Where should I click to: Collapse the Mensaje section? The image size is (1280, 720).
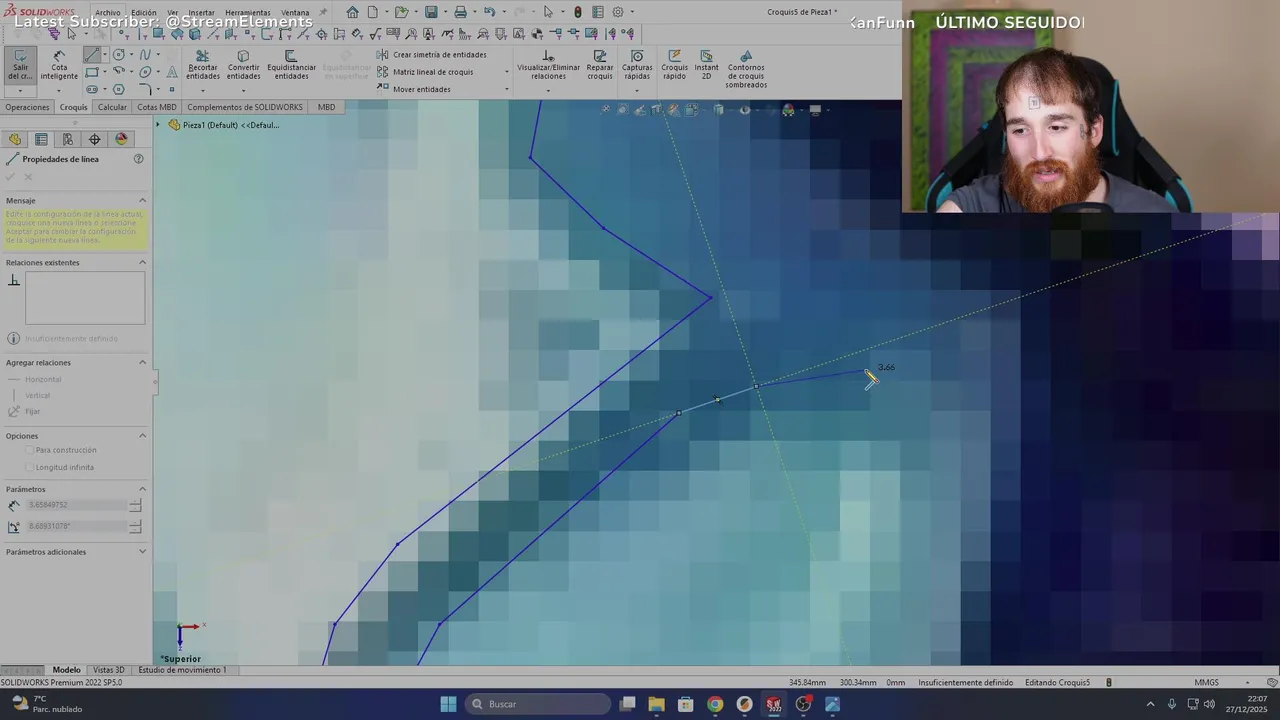[x=142, y=200]
